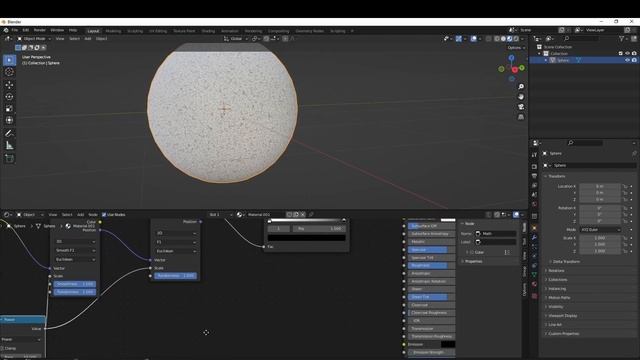This screenshot has height=360, width=640.
Task: Switch to the Modeling workspace tab
Action: pos(113,31)
